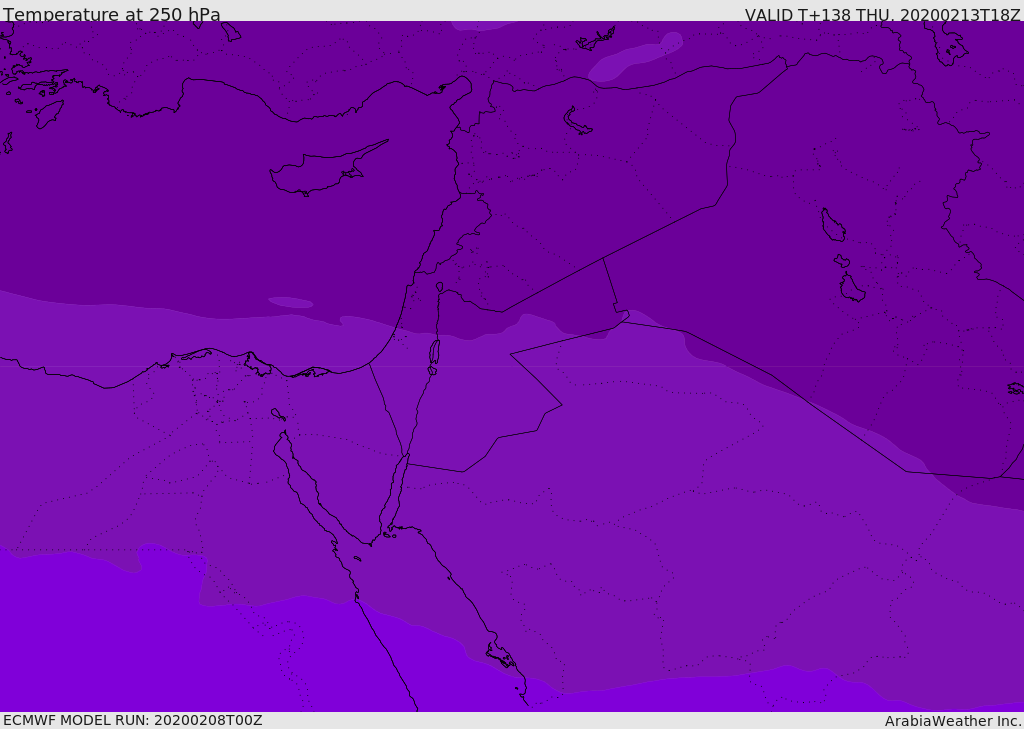Image resolution: width=1024 pixels, height=729 pixels.
Task: Click the 'Temperature at 250 hPa' title text
Action: pyautogui.click(x=112, y=14)
